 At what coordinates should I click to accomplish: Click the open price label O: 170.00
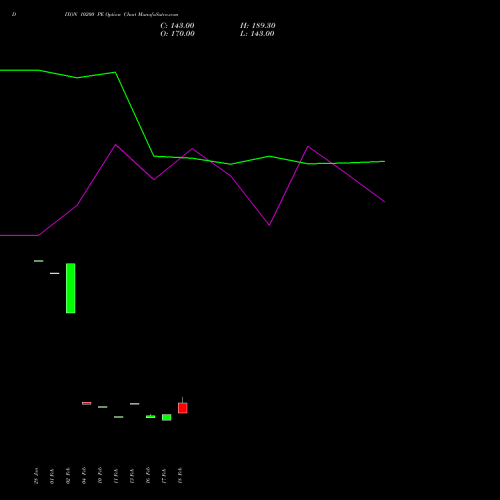coord(177,34)
